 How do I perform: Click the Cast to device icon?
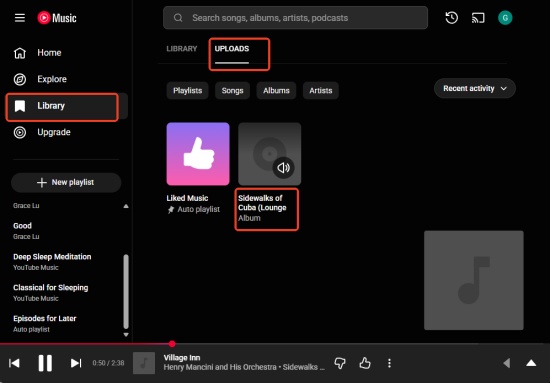point(478,18)
